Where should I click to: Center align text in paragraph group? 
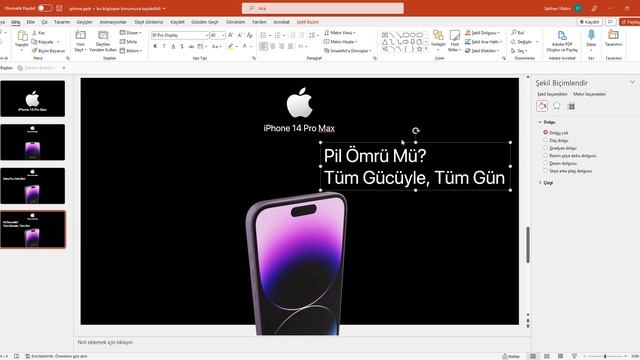273,47
